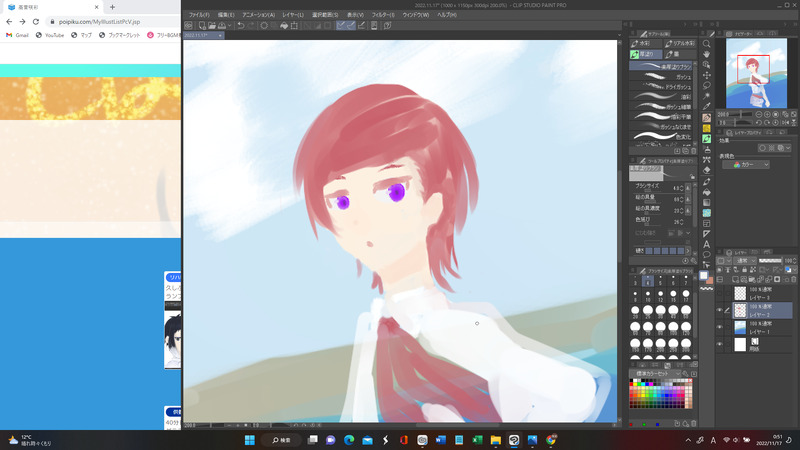800x450 pixels.
Task: Select 水彩 watercolor sub tool group
Action: coord(645,43)
